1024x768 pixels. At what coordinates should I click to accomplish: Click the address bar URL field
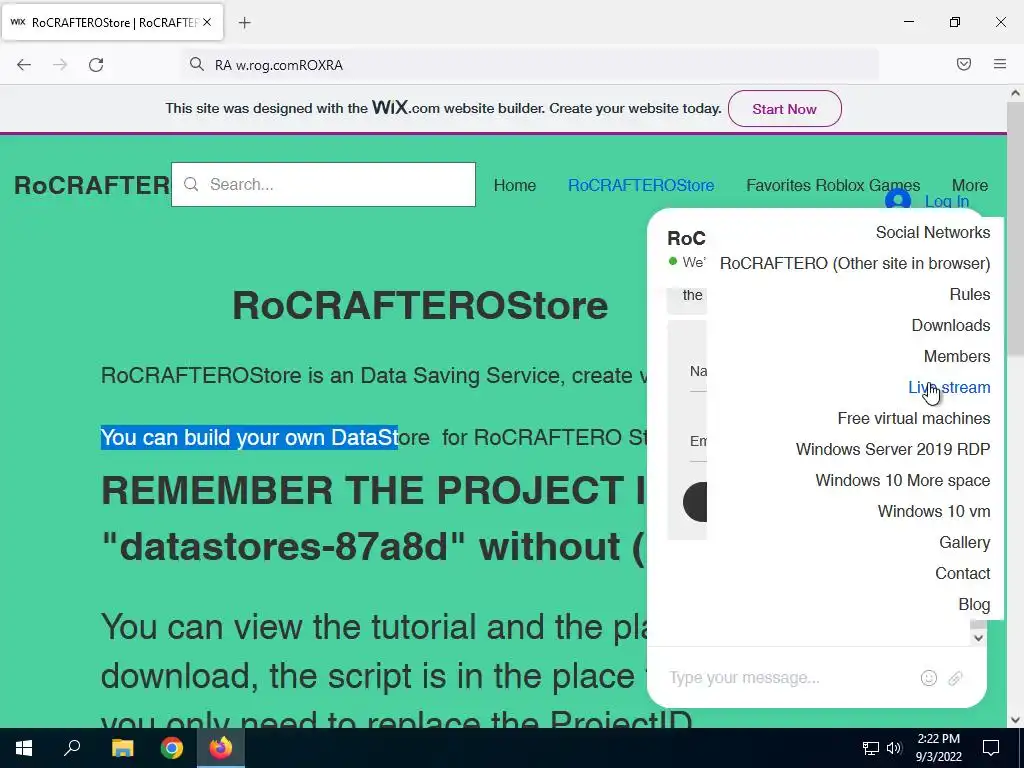(530, 65)
